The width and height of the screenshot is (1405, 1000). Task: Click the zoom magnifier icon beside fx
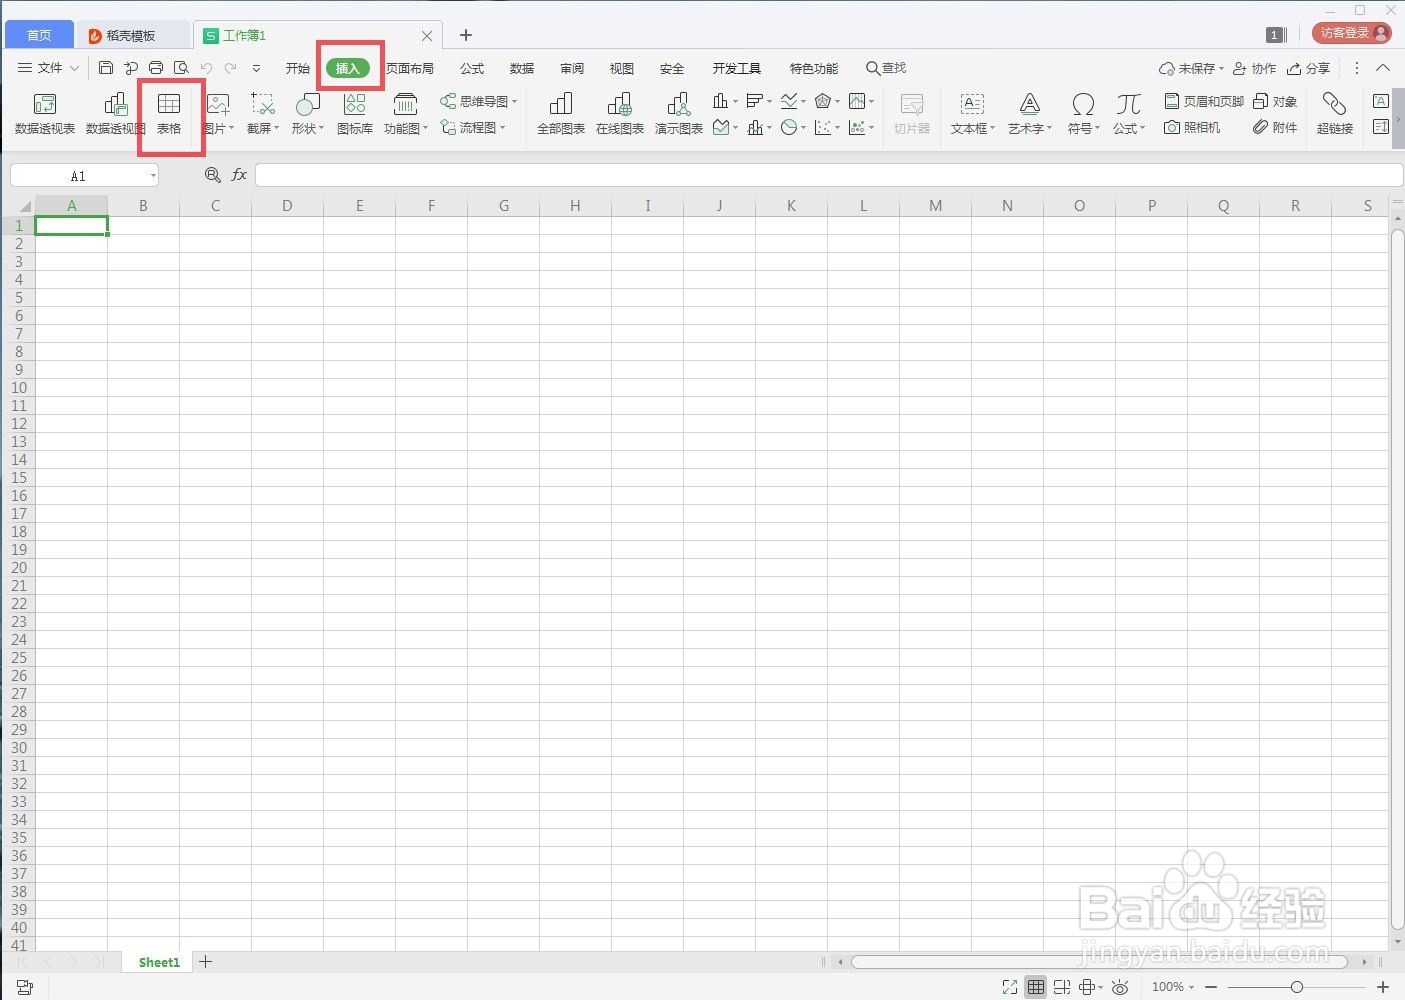[212, 175]
